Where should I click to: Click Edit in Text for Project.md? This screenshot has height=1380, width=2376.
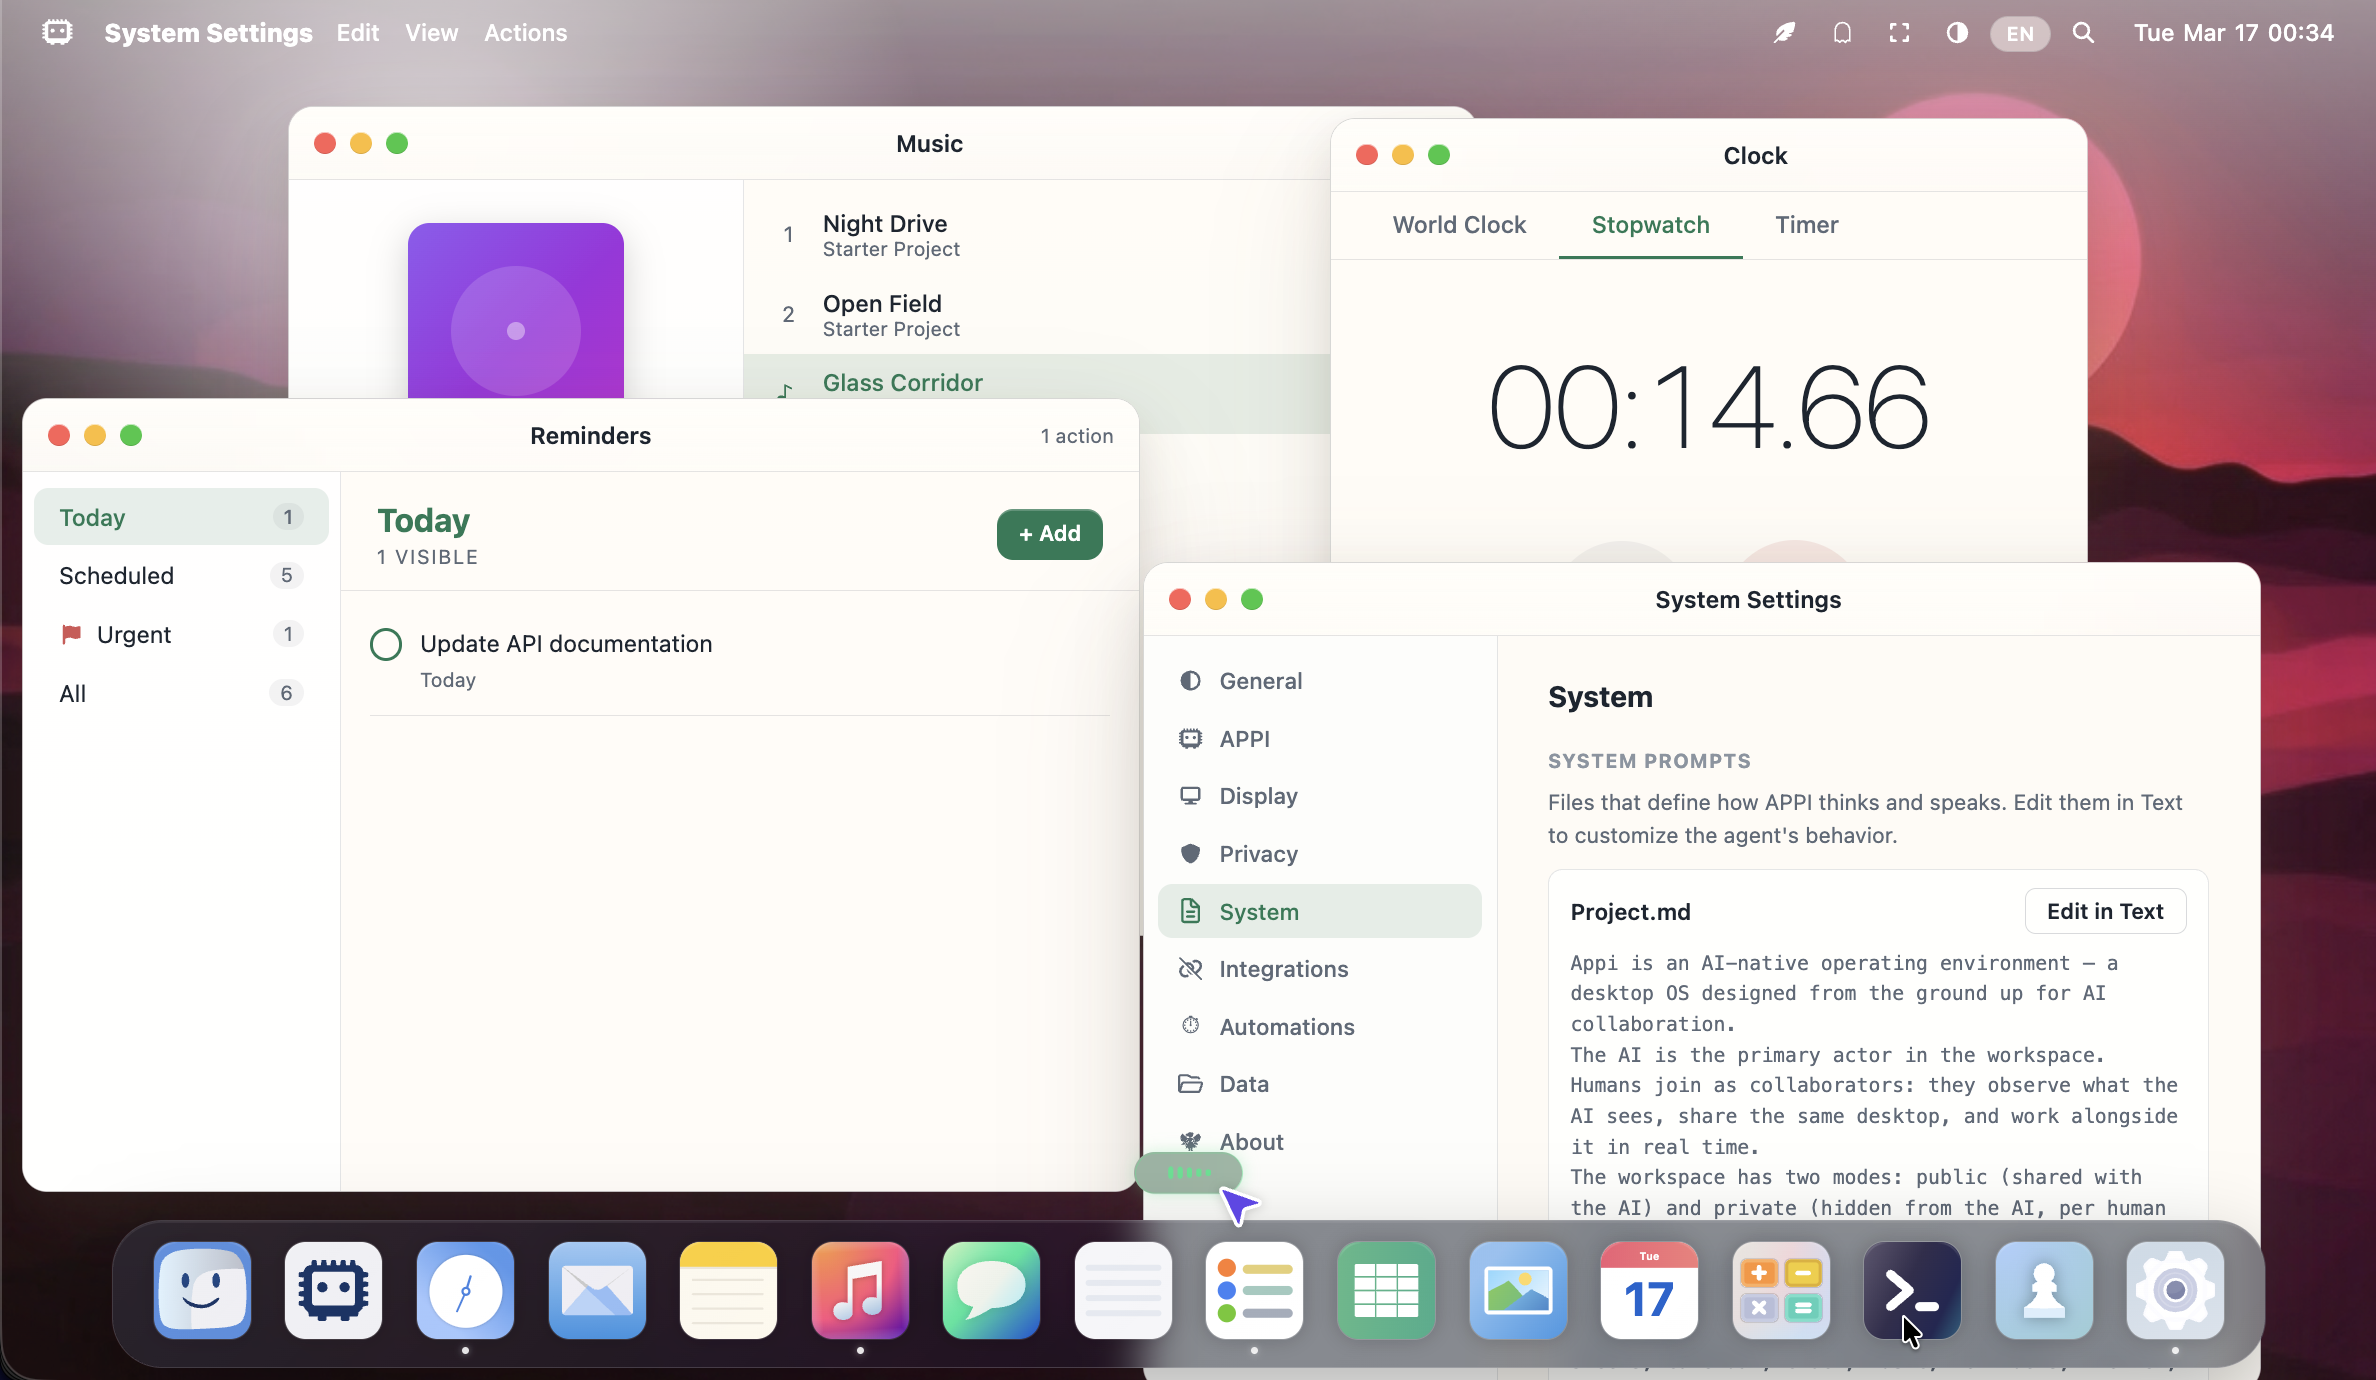[2105, 911]
